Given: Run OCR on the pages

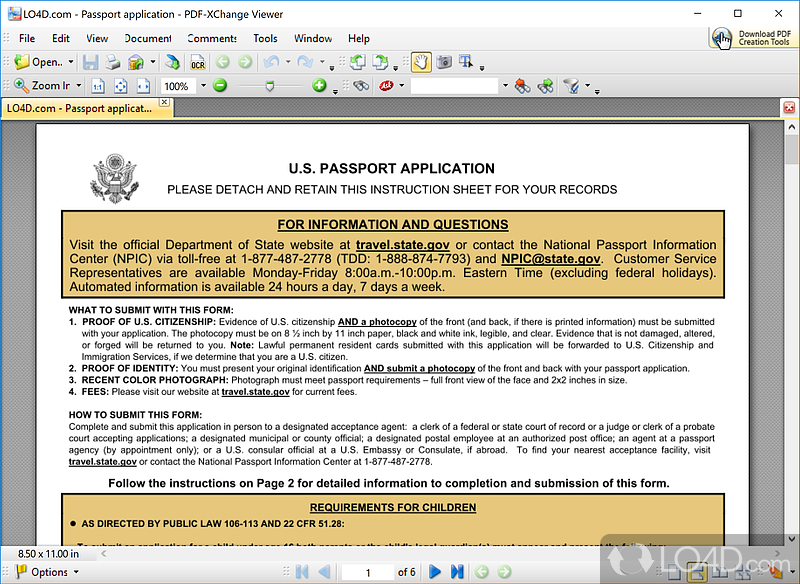Looking at the screenshot, I should tap(198, 62).
